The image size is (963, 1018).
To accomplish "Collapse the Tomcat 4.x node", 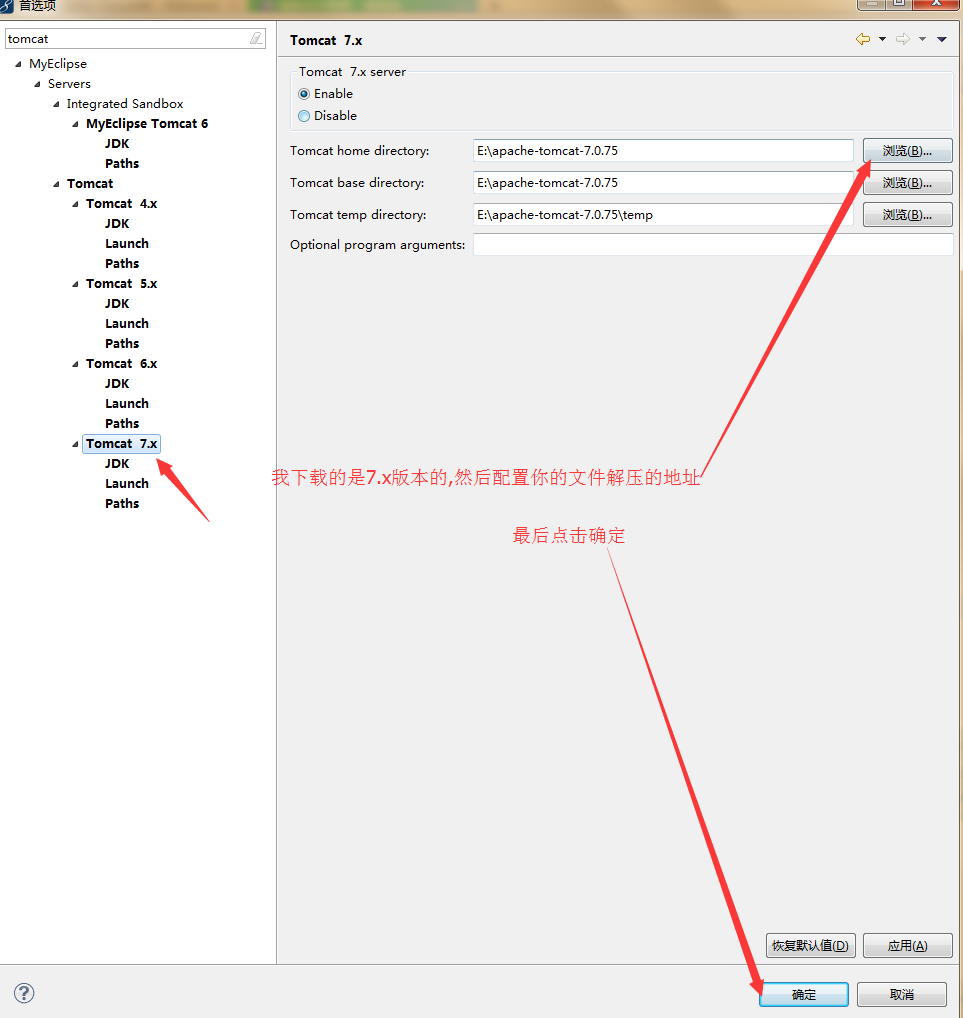I will (75, 205).
